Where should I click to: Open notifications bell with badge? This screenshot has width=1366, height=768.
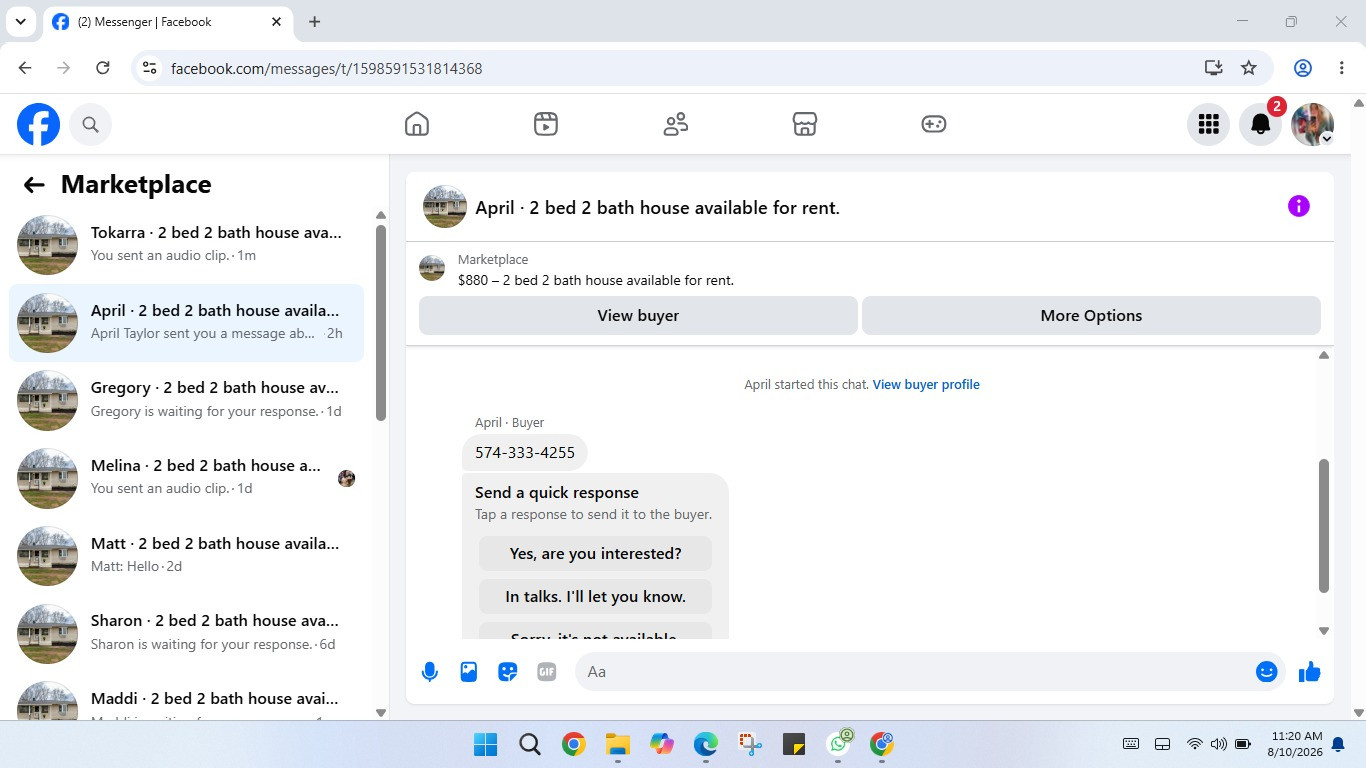pyautogui.click(x=1261, y=124)
